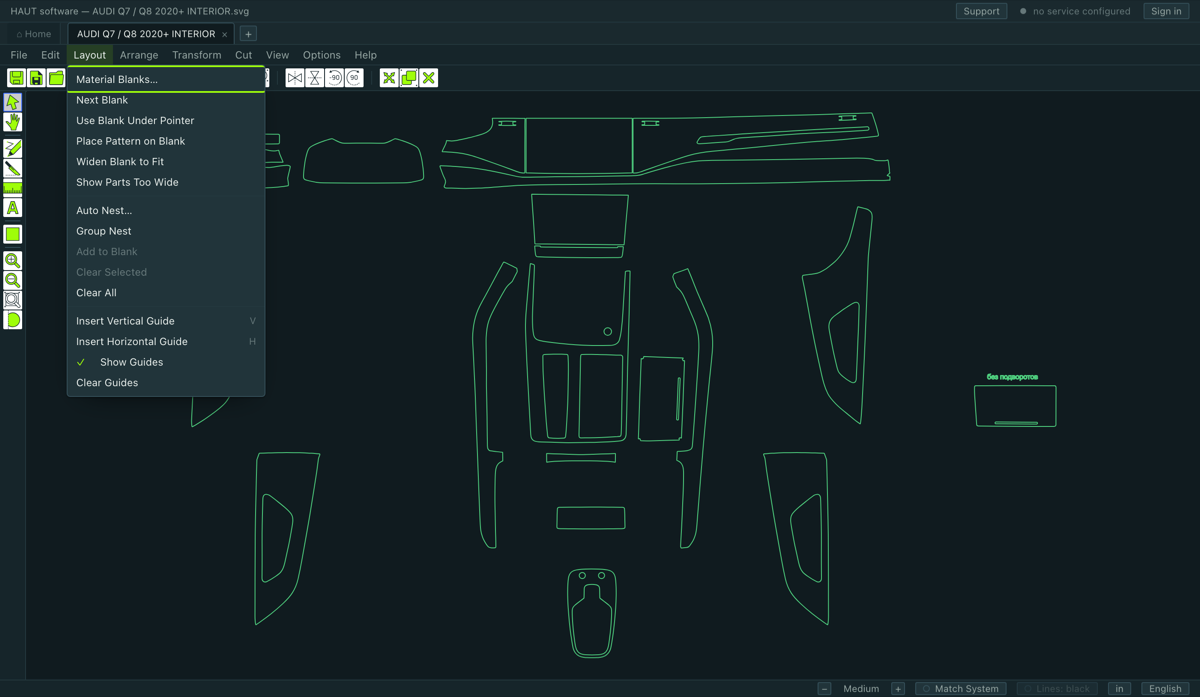Click the open folder icon
The image size is (1200, 697).
[x=56, y=78]
